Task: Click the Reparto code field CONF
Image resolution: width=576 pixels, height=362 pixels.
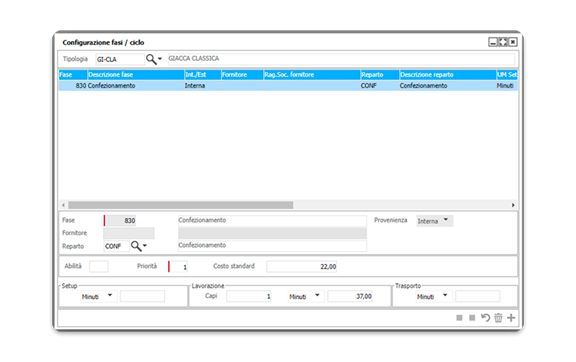Action: pos(116,246)
